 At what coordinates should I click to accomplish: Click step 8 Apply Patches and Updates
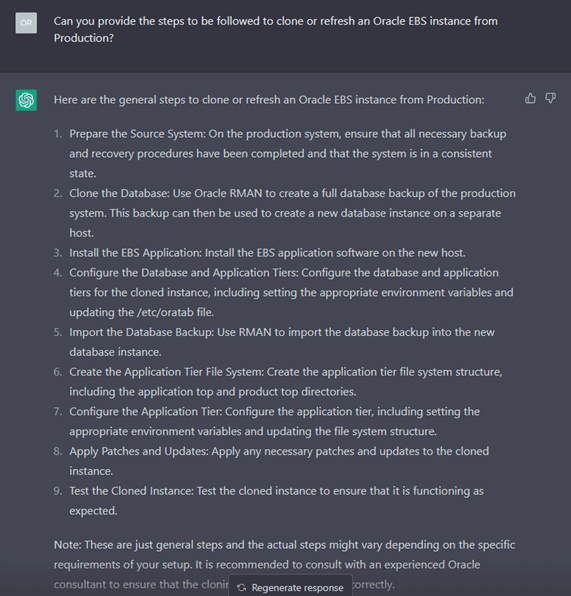pos(279,461)
